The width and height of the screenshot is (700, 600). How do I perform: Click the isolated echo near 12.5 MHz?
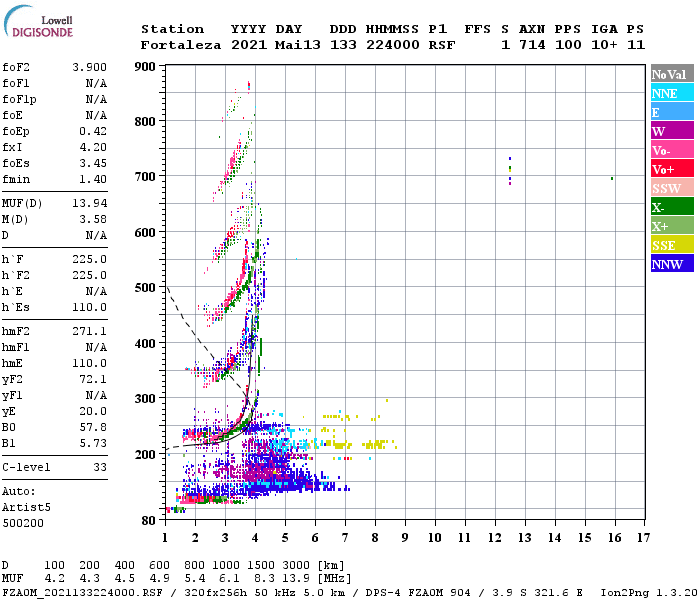pos(510,171)
